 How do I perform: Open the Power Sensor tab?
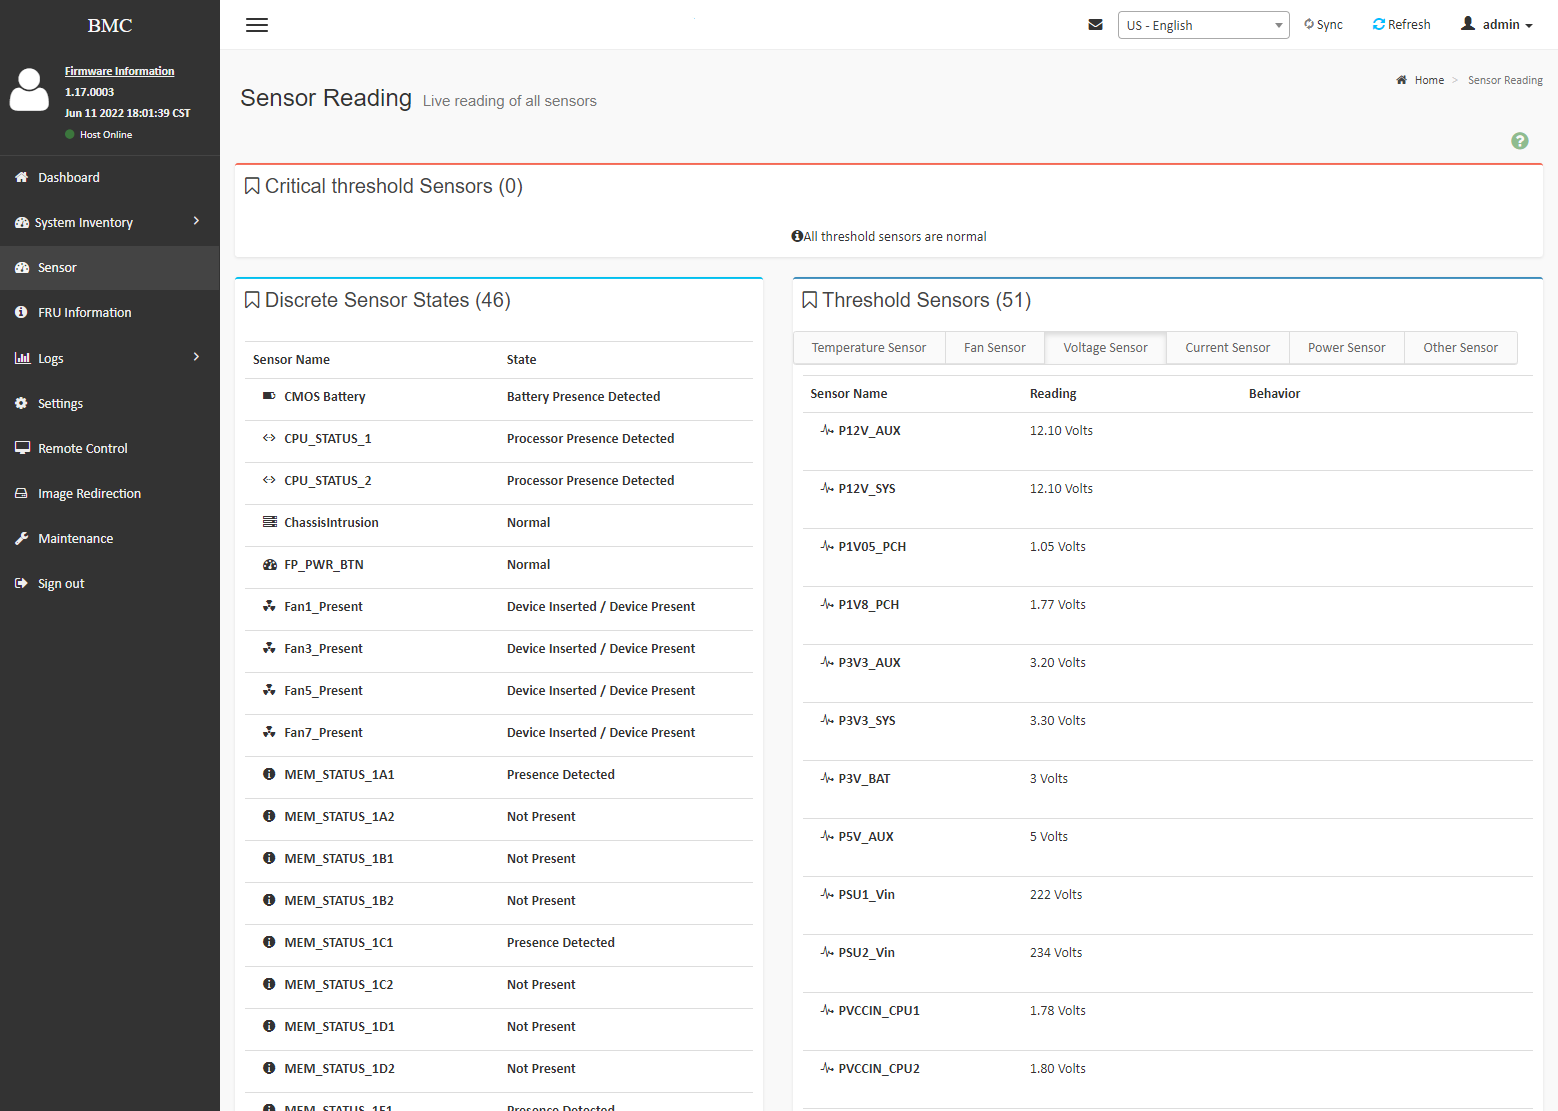point(1346,348)
